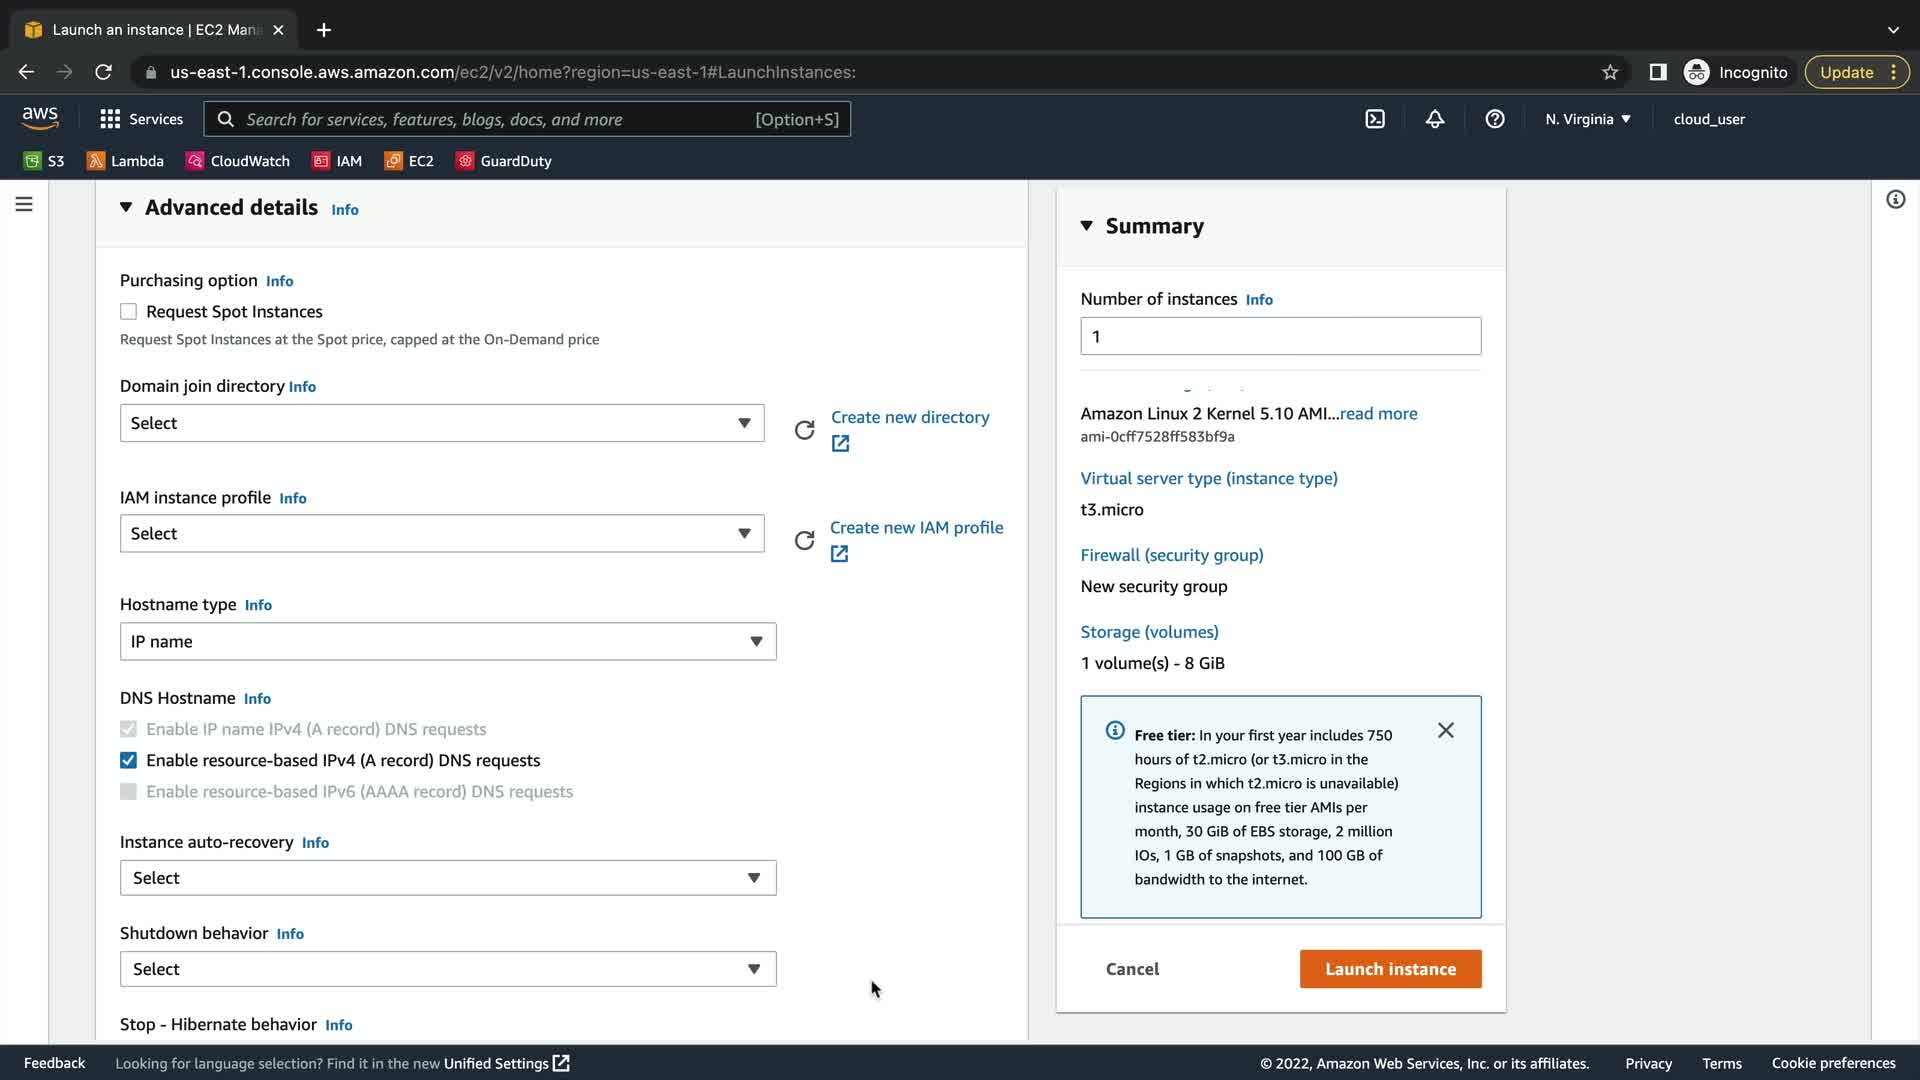Open the GuardDuty bookmark shortcut
This screenshot has width=1920, height=1080.
[504, 161]
